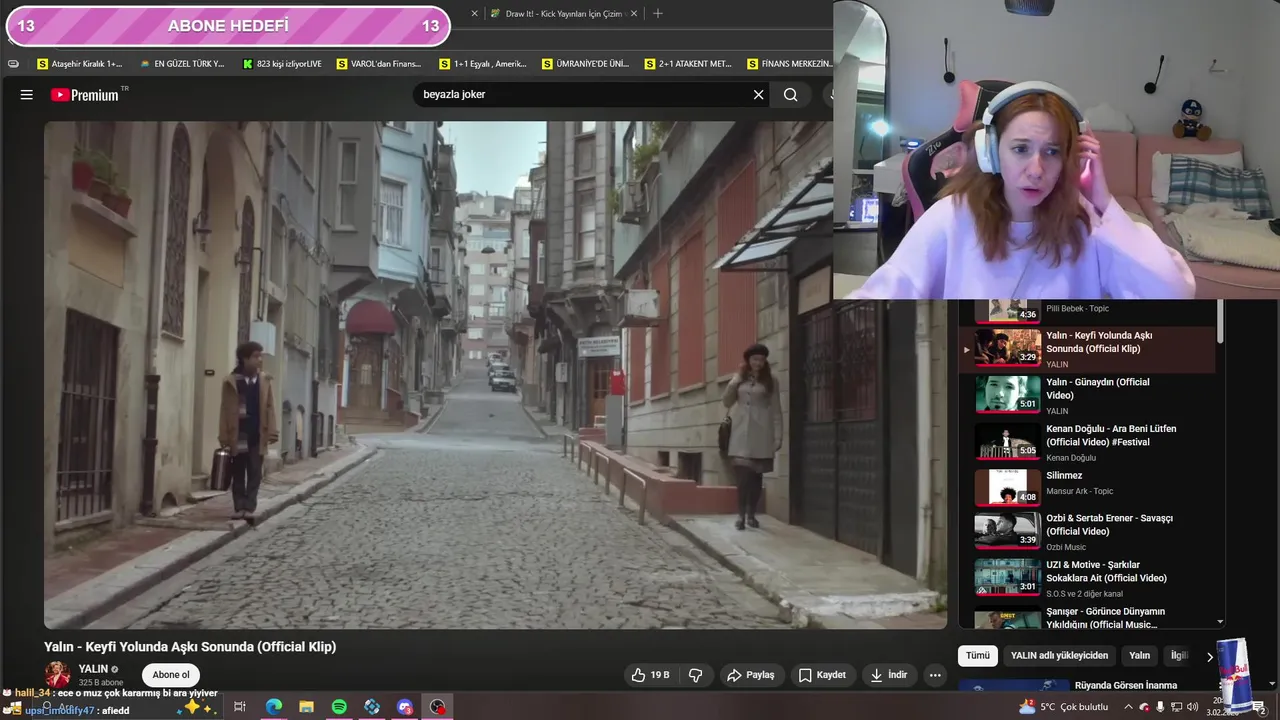Open the YALIN channel name link

(x=93, y=669)
